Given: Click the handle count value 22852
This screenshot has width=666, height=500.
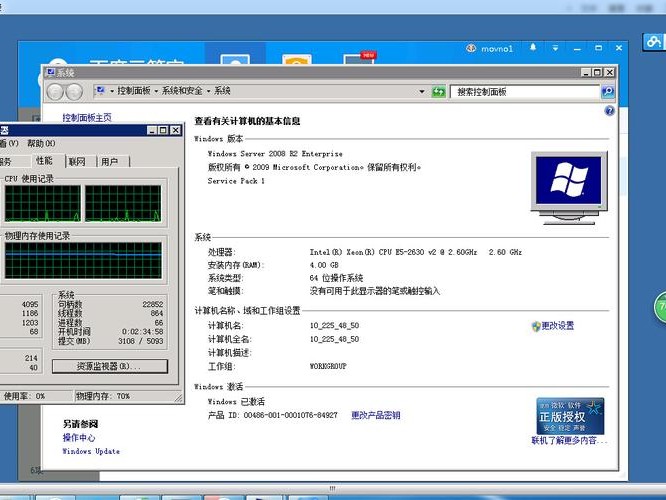Looking at the screenshot, I should point(153,304).
